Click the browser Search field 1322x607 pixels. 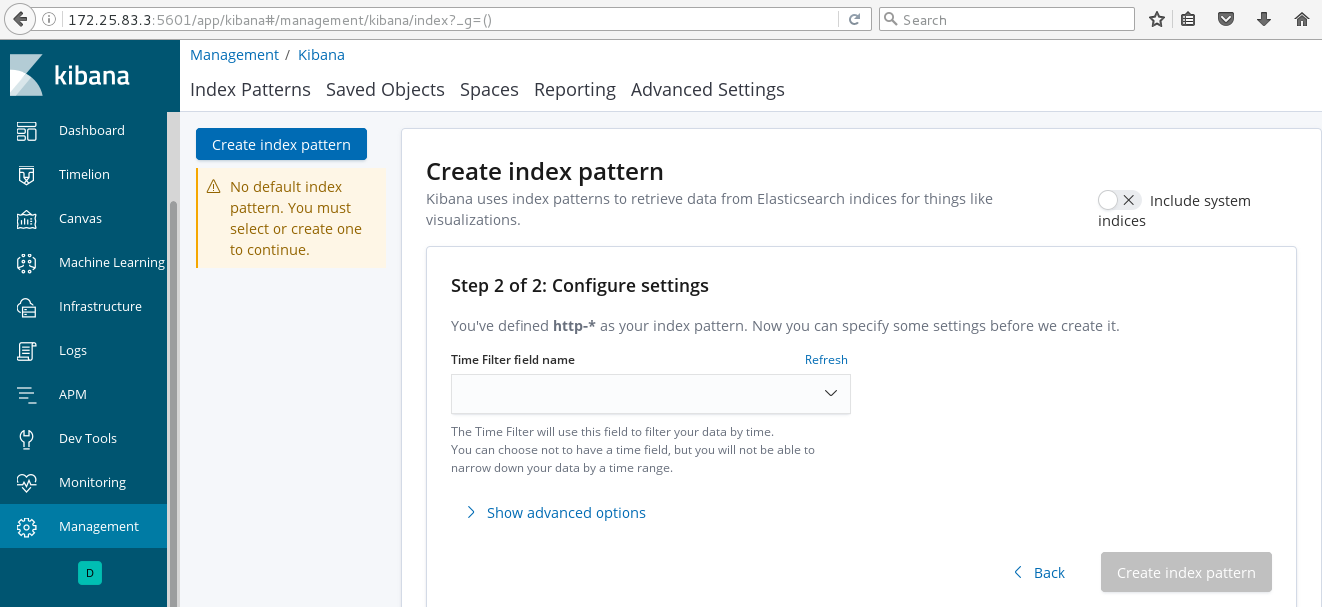(x=1006, y=19)
